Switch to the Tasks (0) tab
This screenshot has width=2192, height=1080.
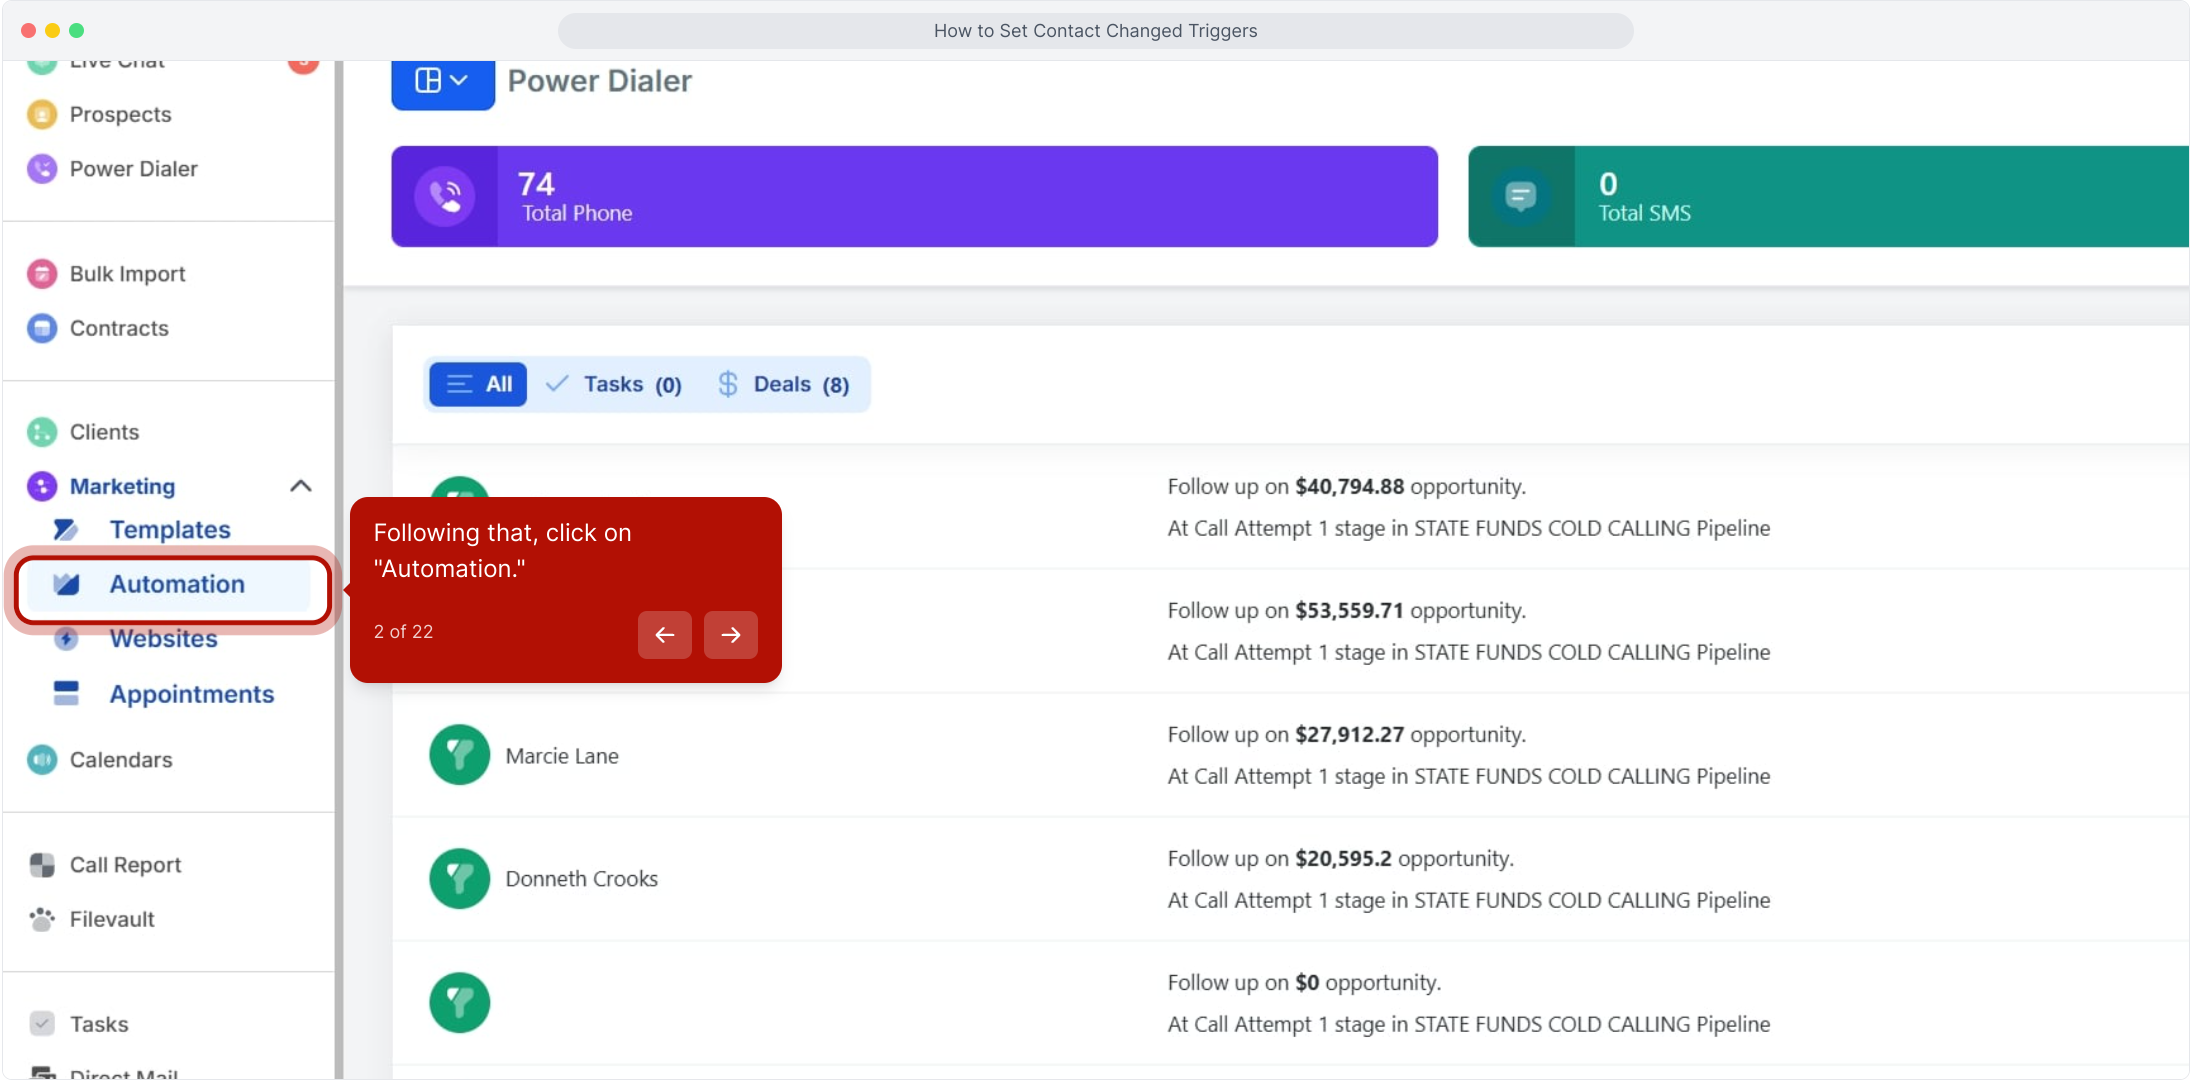click(615, 384)
